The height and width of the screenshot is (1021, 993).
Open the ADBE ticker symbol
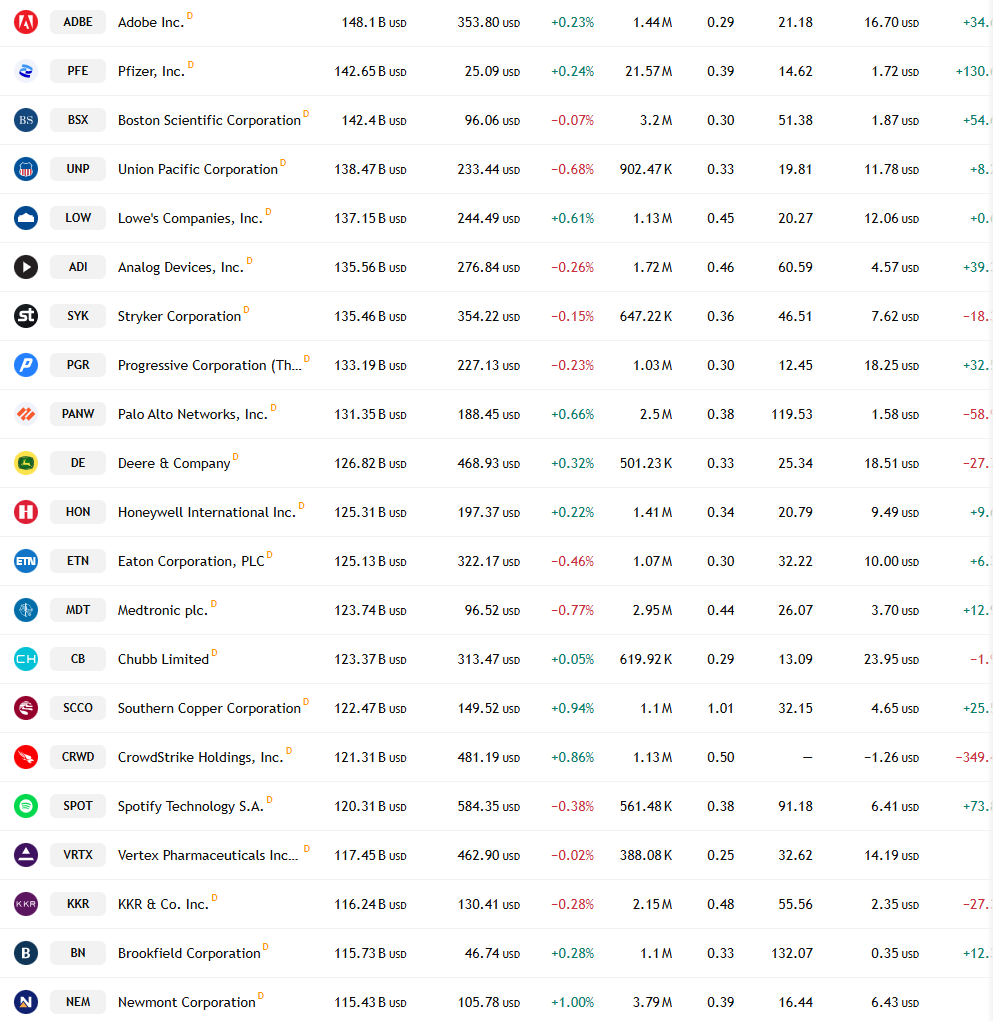(78, 22)
